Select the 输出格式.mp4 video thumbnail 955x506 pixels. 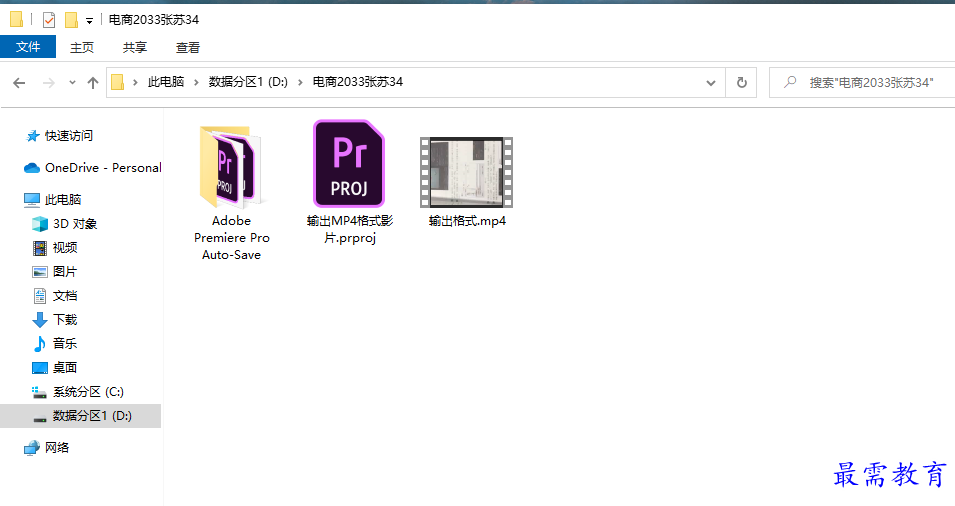pyautogui.click(x=467, y=172)
